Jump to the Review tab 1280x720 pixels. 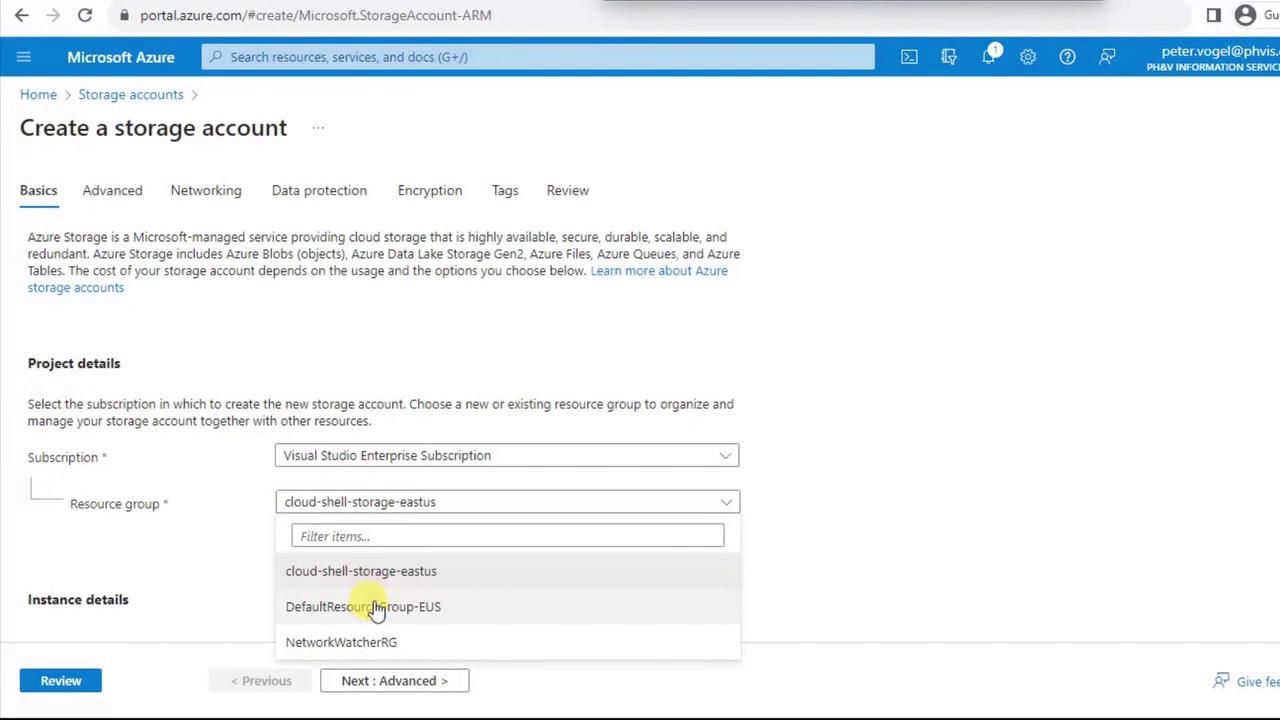(x=568, y=190)
